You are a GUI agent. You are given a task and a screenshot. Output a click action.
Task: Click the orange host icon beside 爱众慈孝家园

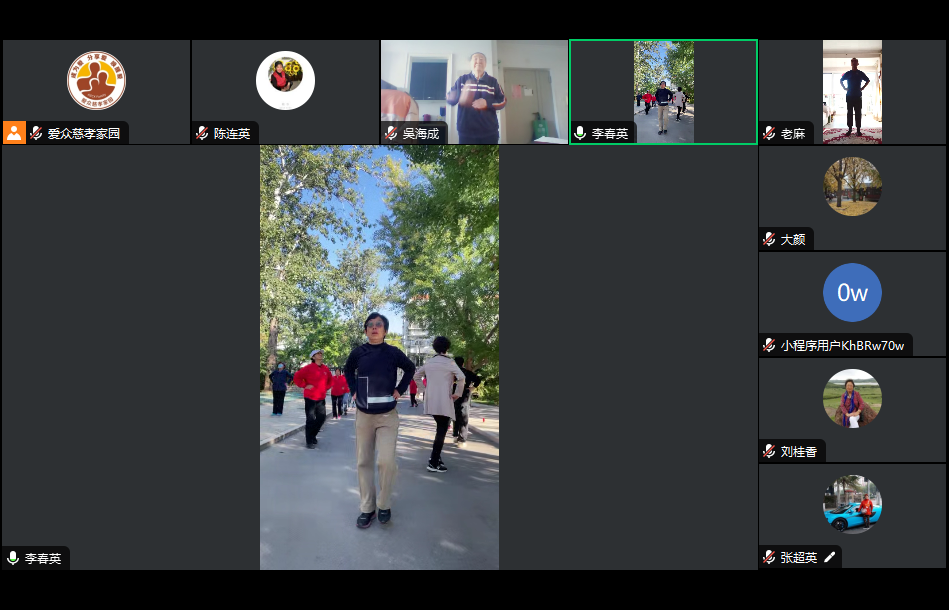(x=14, y=133)
